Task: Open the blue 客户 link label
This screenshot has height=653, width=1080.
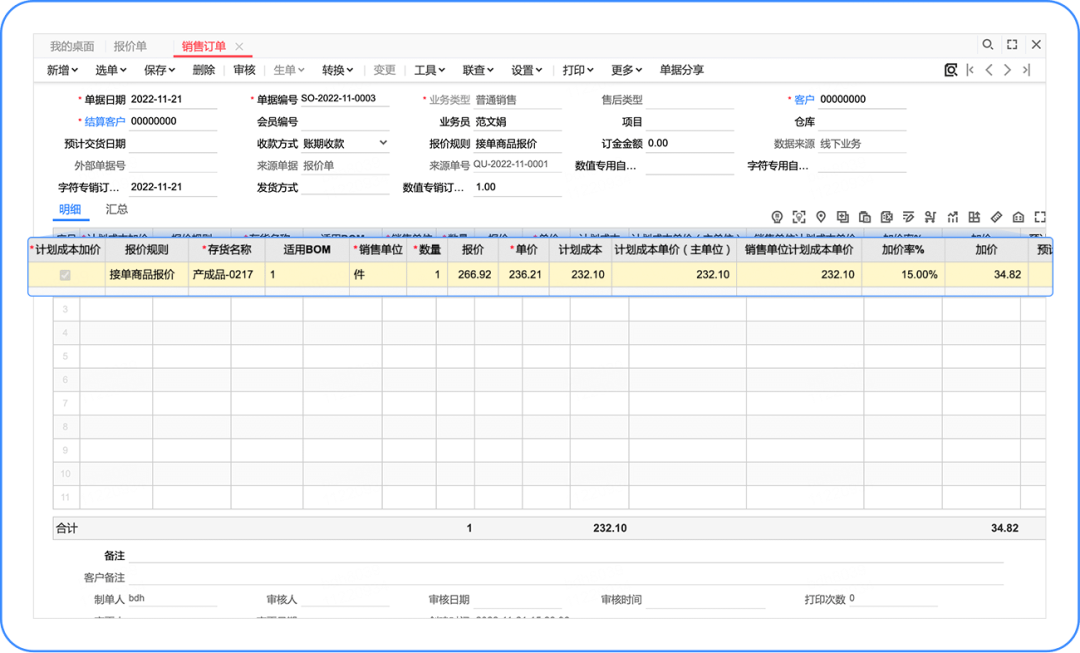Action: (x=804, y=100)
